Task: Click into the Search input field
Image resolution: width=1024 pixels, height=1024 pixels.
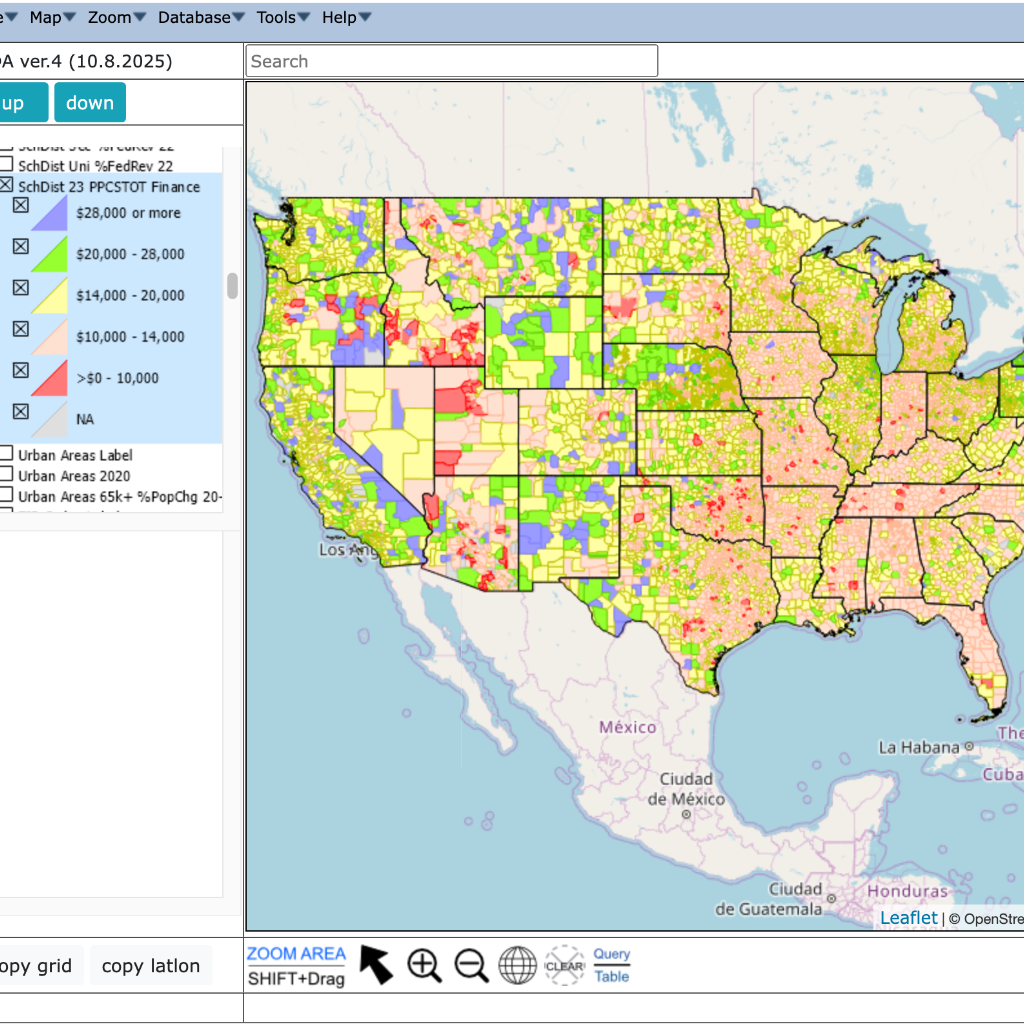Action: [451, 61]
